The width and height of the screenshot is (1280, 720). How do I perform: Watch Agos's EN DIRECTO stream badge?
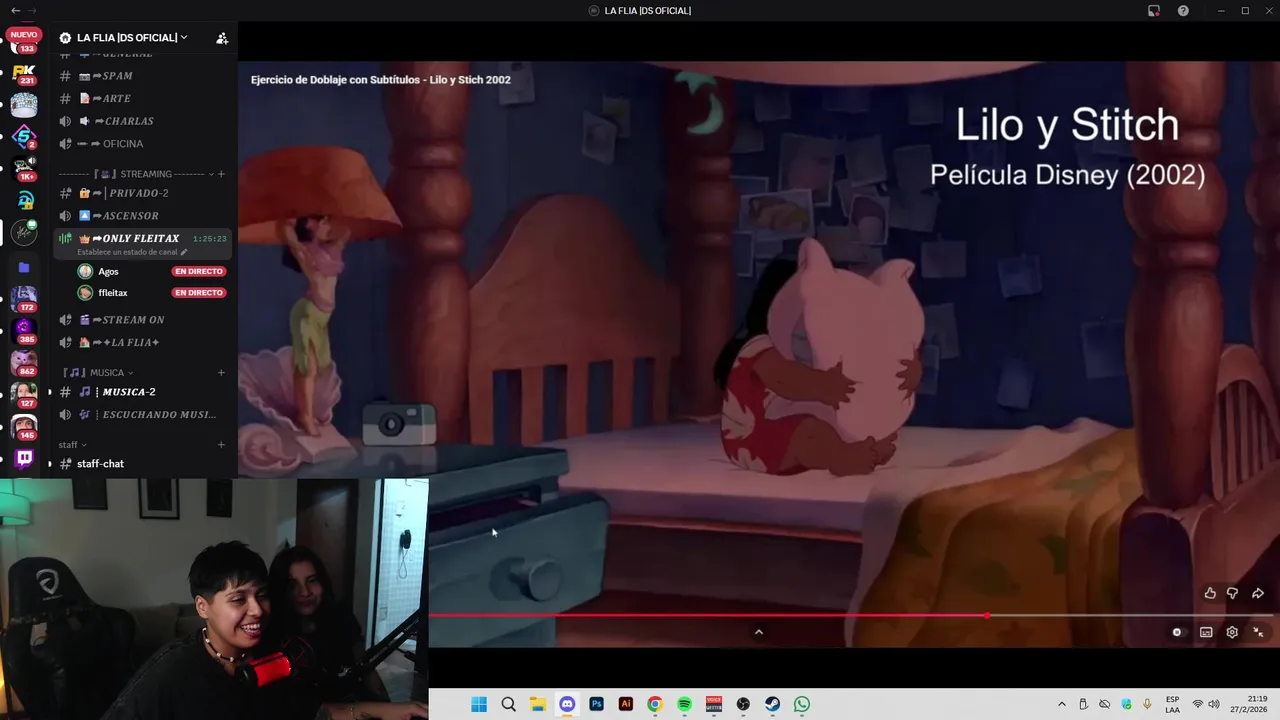pyautogui.click(x=199, y=271)
